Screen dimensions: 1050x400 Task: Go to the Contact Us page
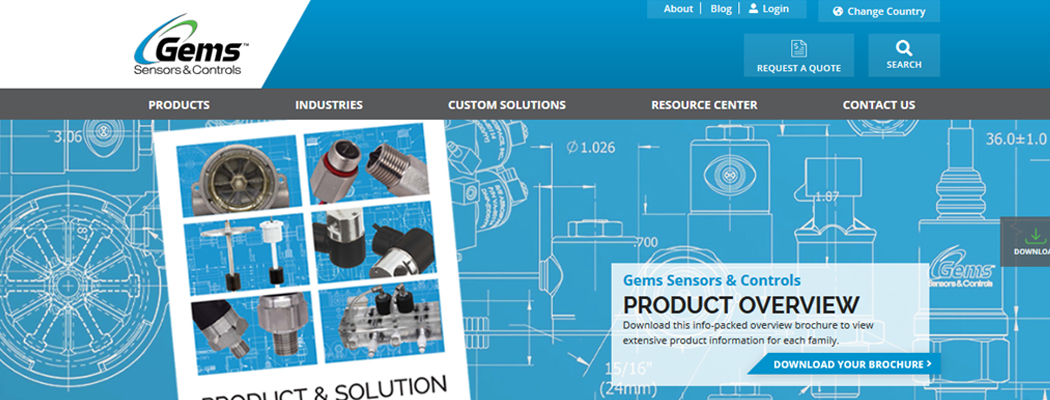878,105
